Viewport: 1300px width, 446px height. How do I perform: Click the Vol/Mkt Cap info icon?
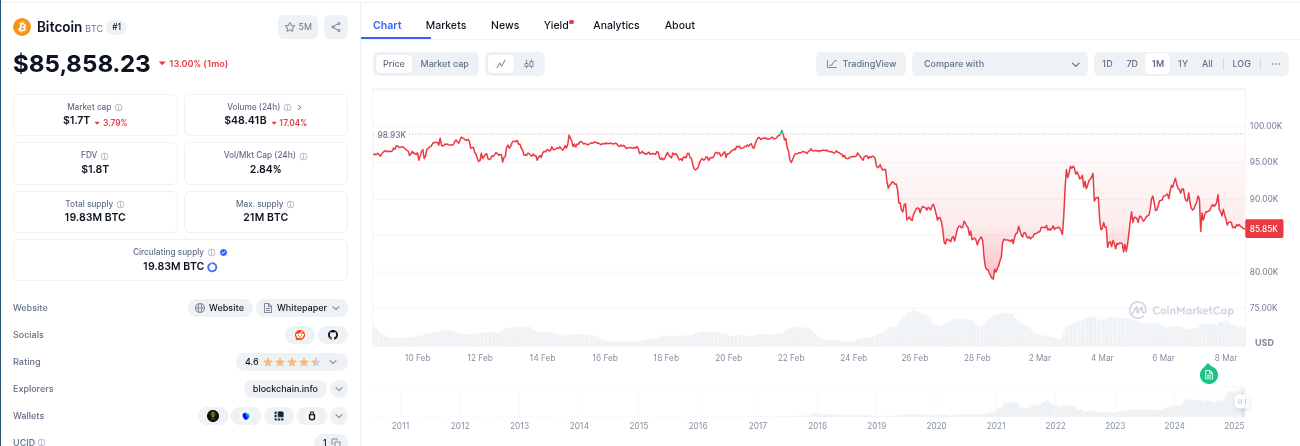click(x=304, y=156)
